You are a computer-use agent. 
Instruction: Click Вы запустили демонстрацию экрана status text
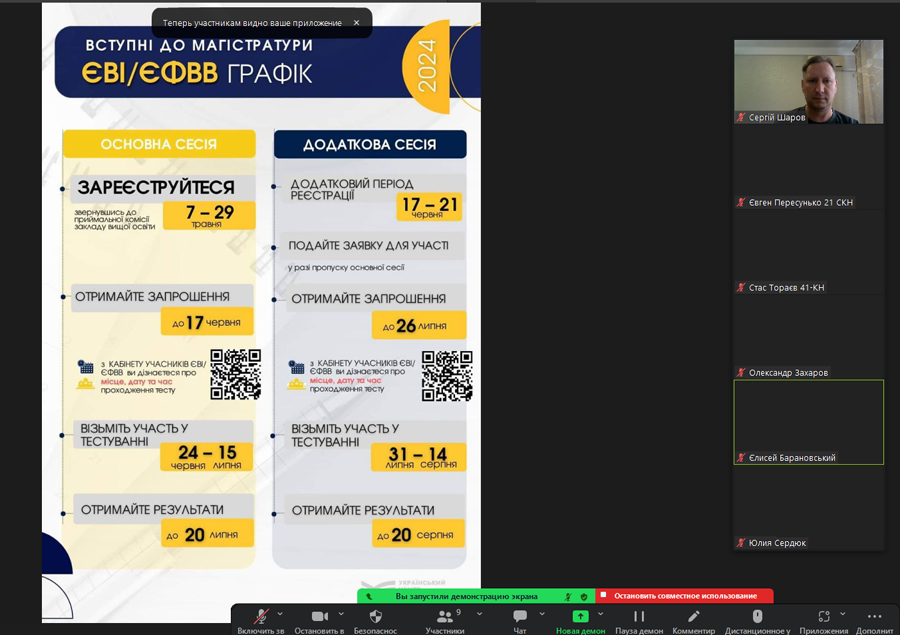(466, 596)
